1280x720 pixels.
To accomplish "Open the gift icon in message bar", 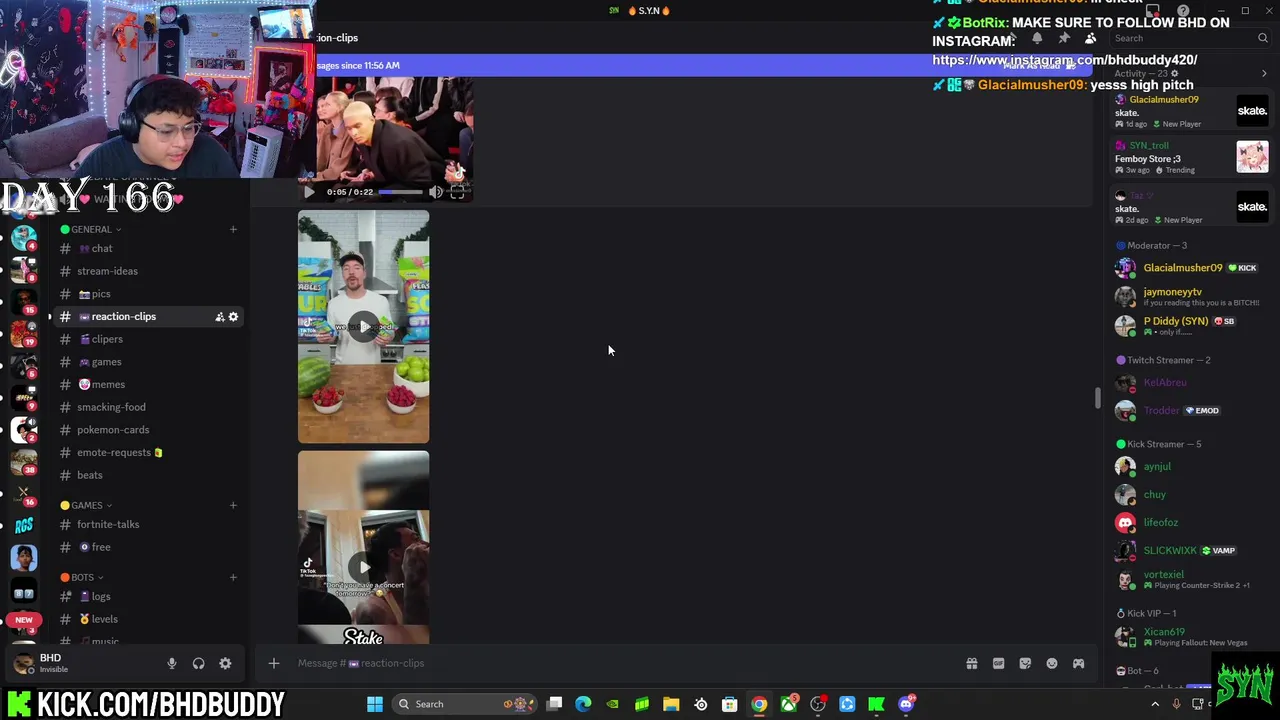I will pyautogui.click(x=971, y=663).
